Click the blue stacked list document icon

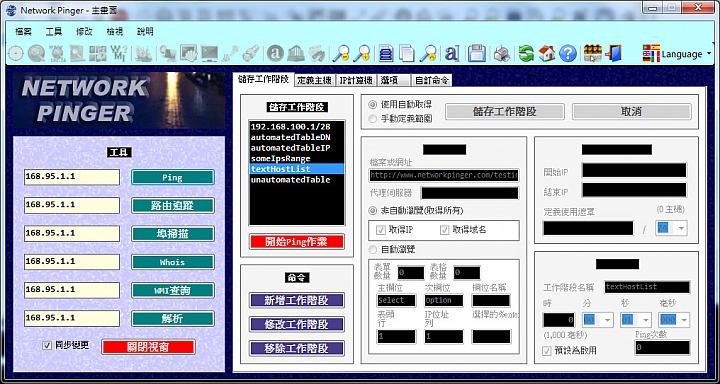(386, 54)
